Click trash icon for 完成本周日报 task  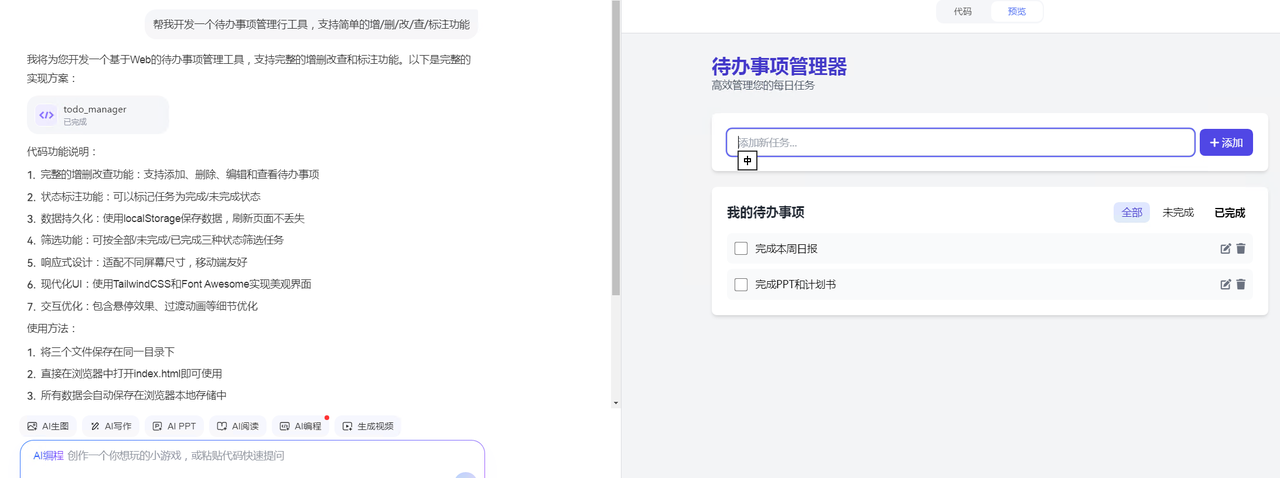coord(1241,249)
